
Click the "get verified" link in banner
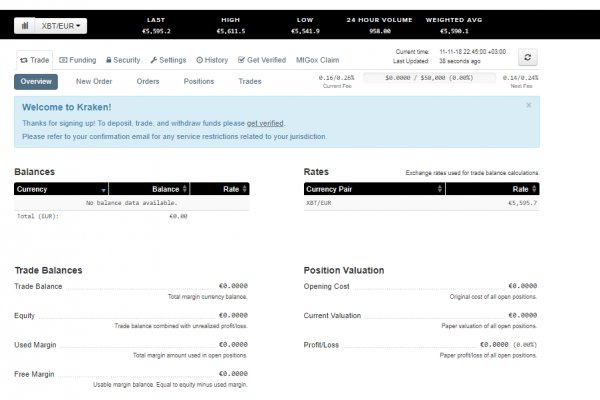click(x=266, y=122)
